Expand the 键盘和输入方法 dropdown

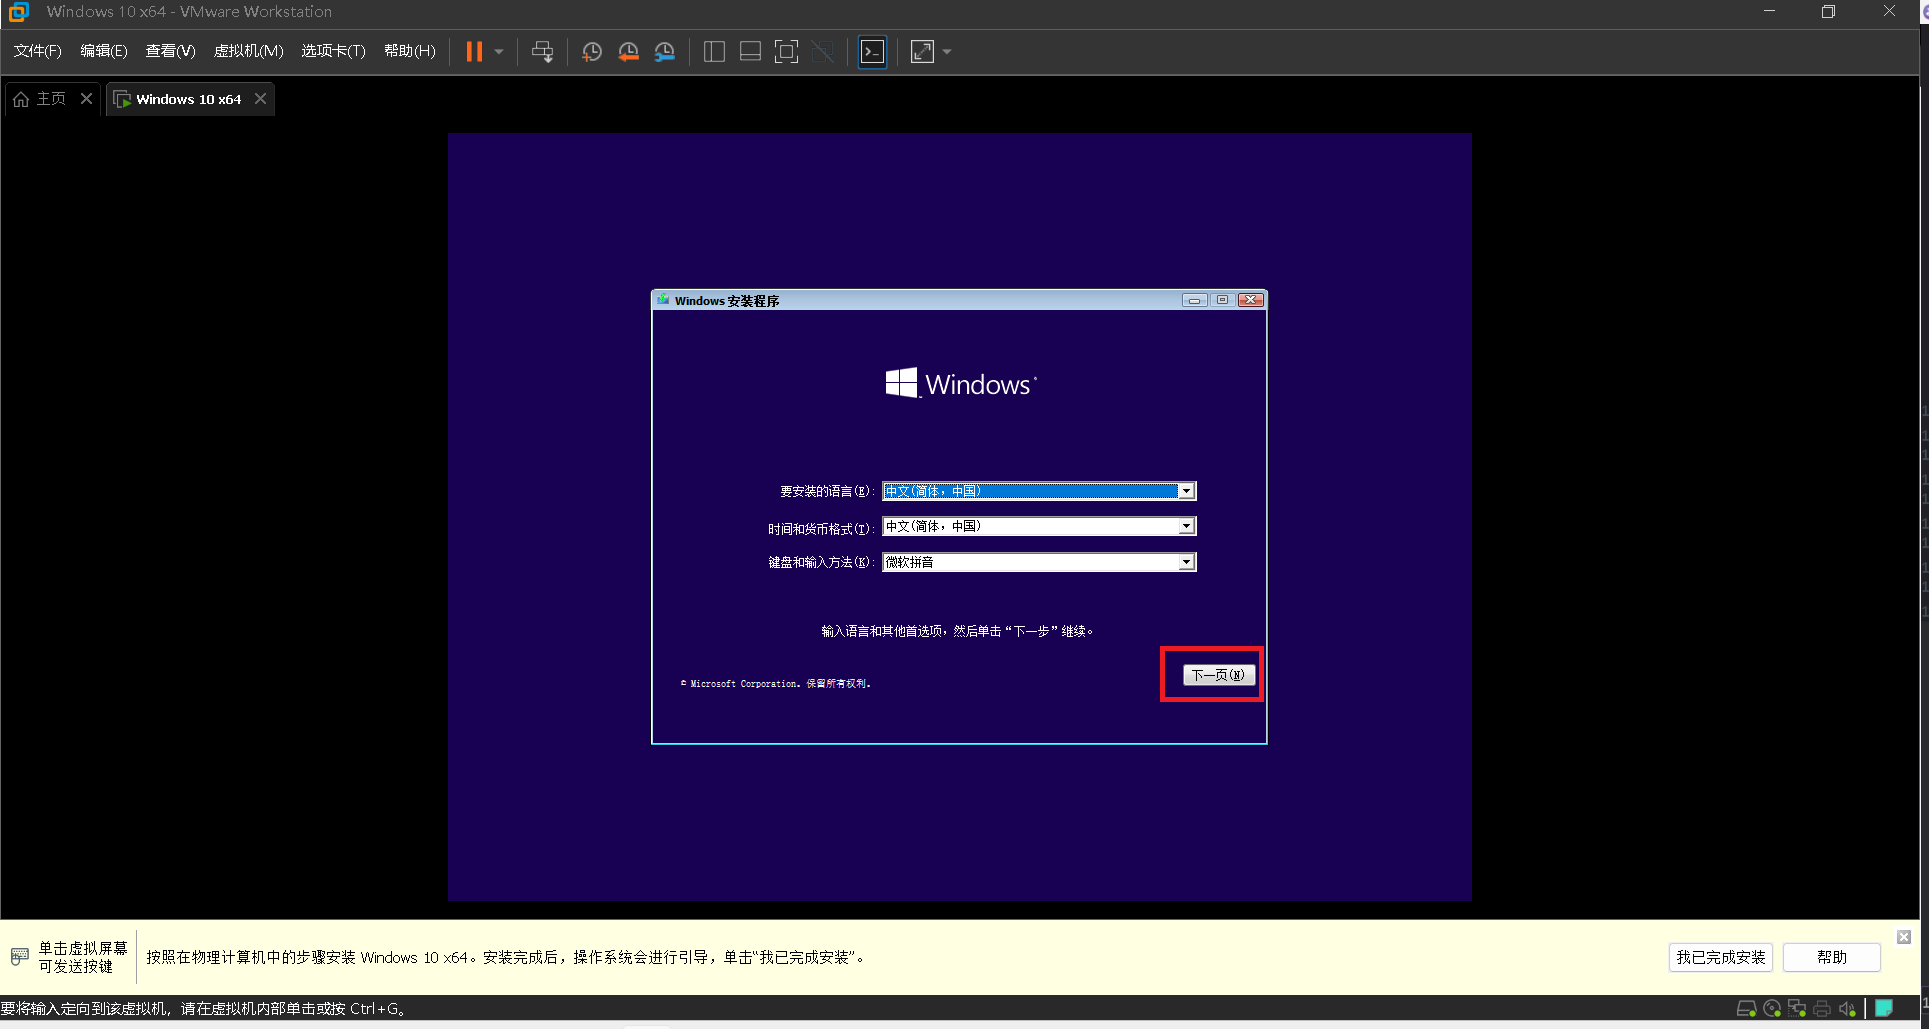click(1186, 562)
